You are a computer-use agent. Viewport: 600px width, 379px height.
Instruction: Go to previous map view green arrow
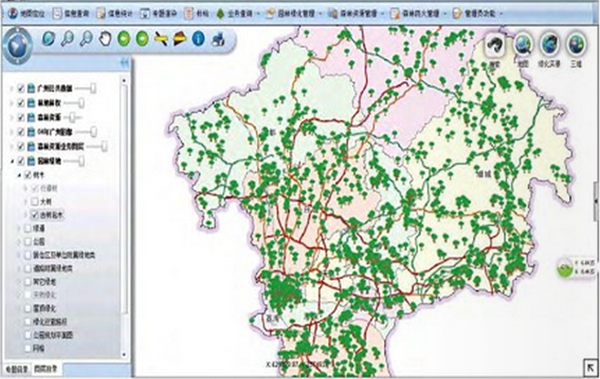click(x=124, y=39)
